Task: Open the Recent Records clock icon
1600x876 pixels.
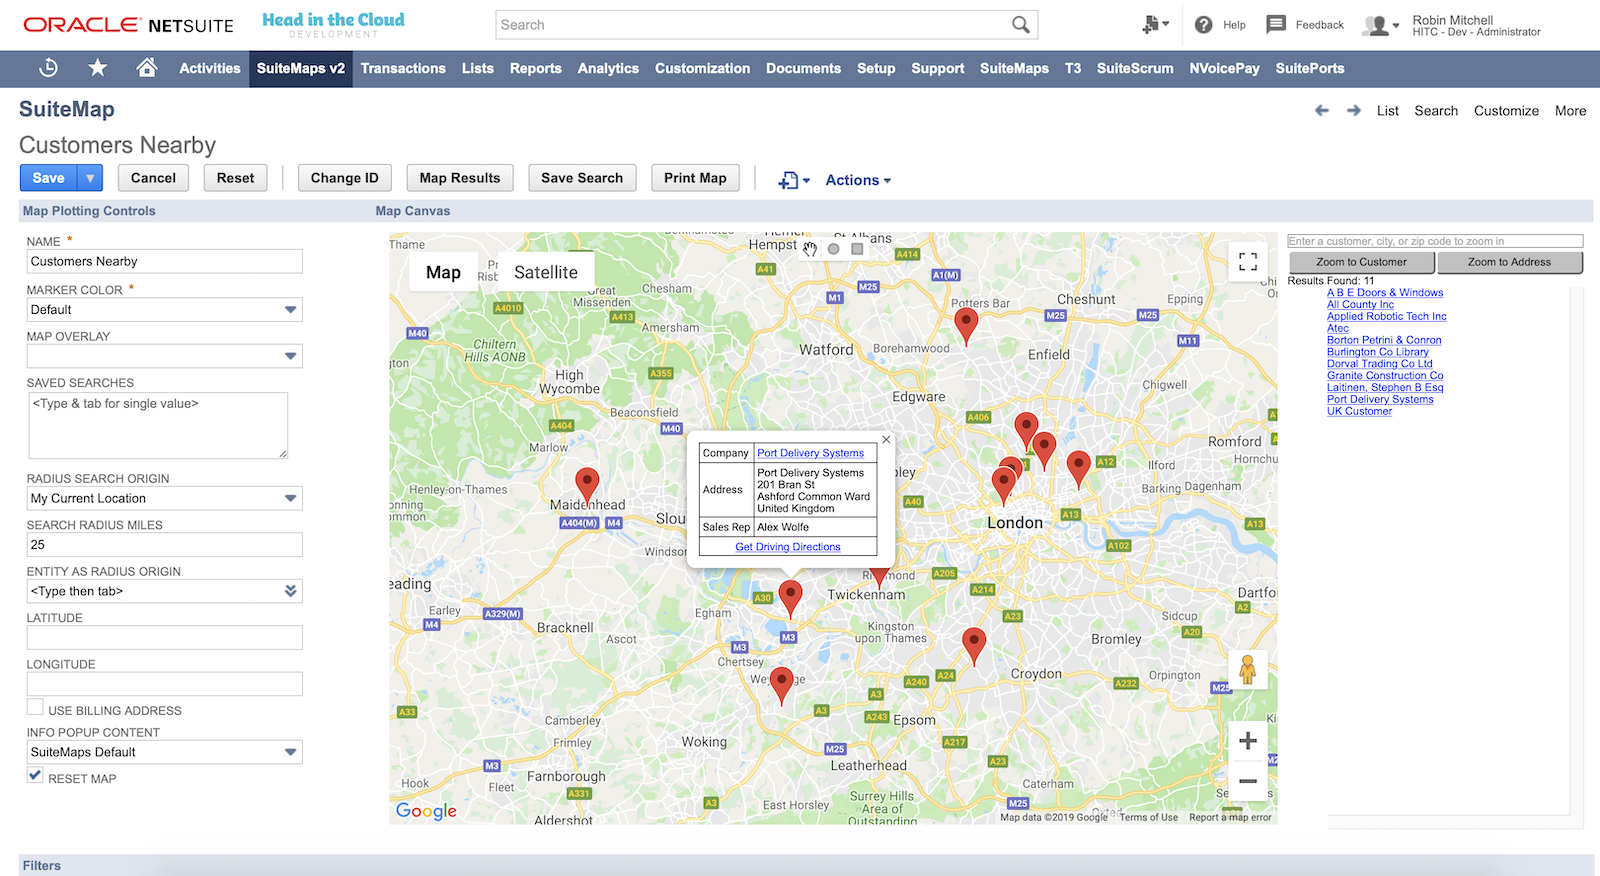Action: (48, 68)
